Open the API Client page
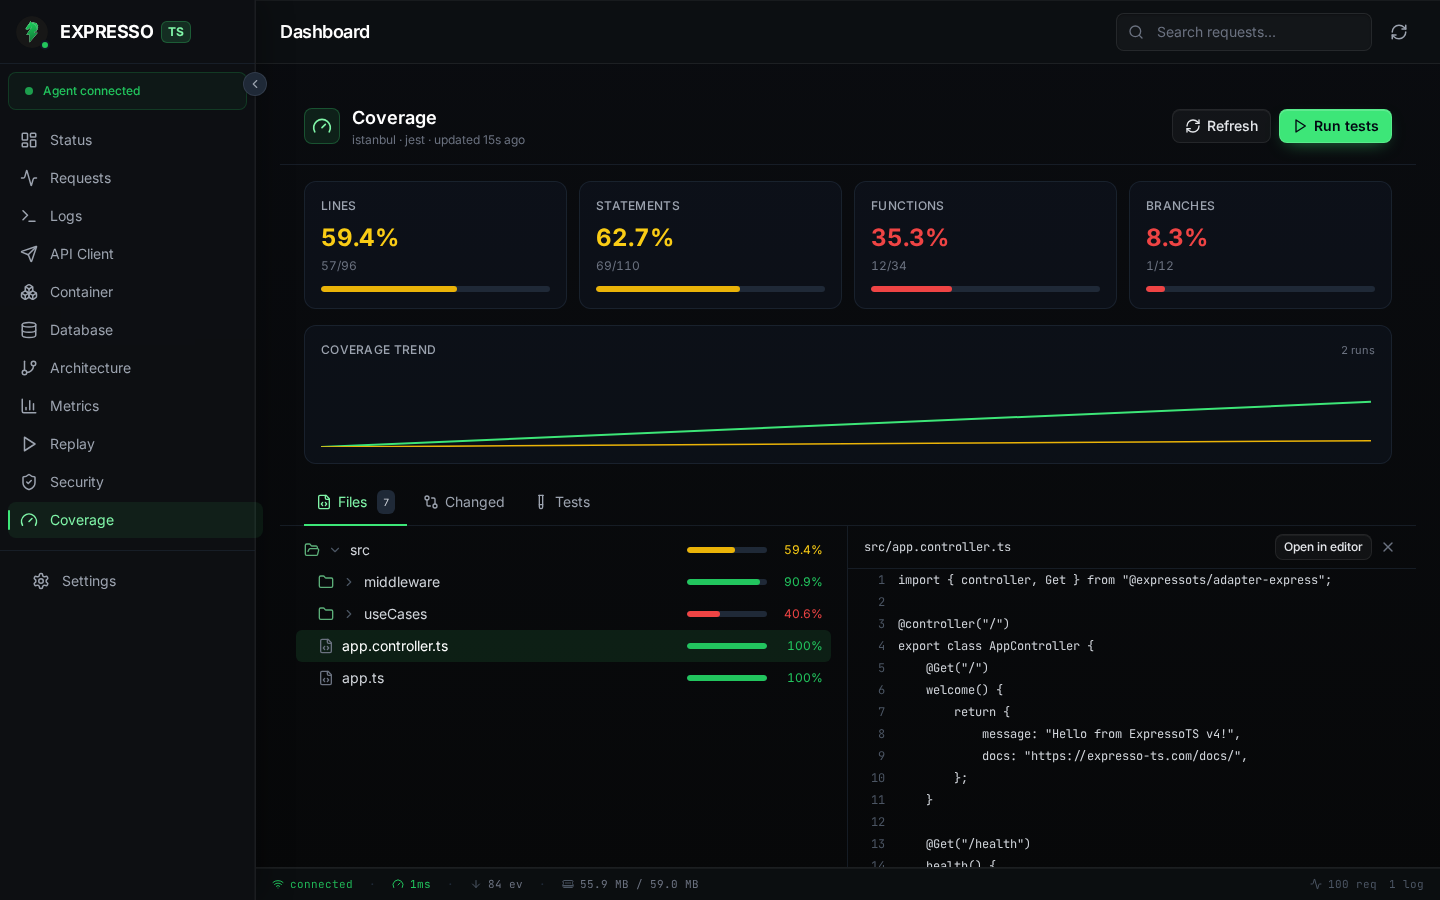Screen dimensions: 1440x900 pos(131,254)
